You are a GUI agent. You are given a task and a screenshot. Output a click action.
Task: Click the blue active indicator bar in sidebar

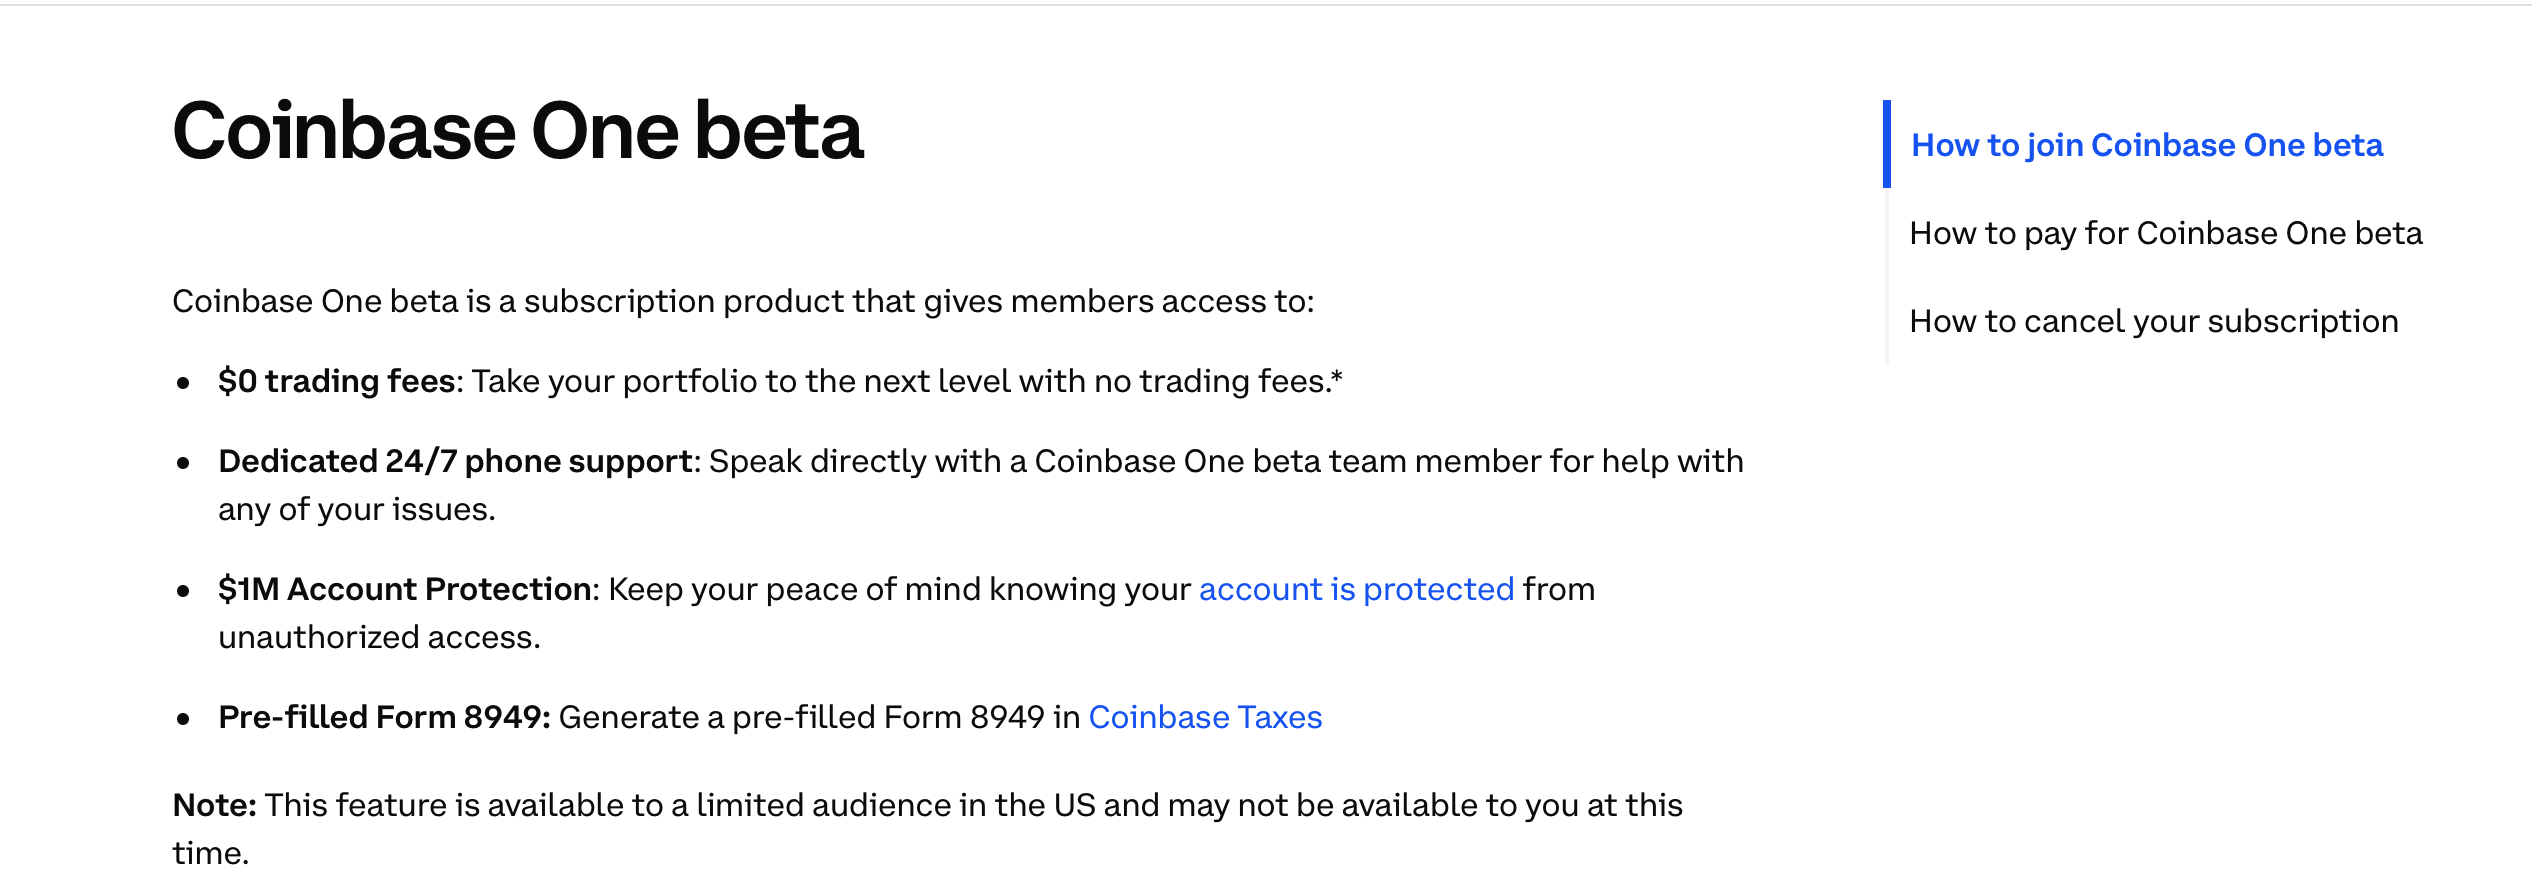click(x=1886, y=144)
